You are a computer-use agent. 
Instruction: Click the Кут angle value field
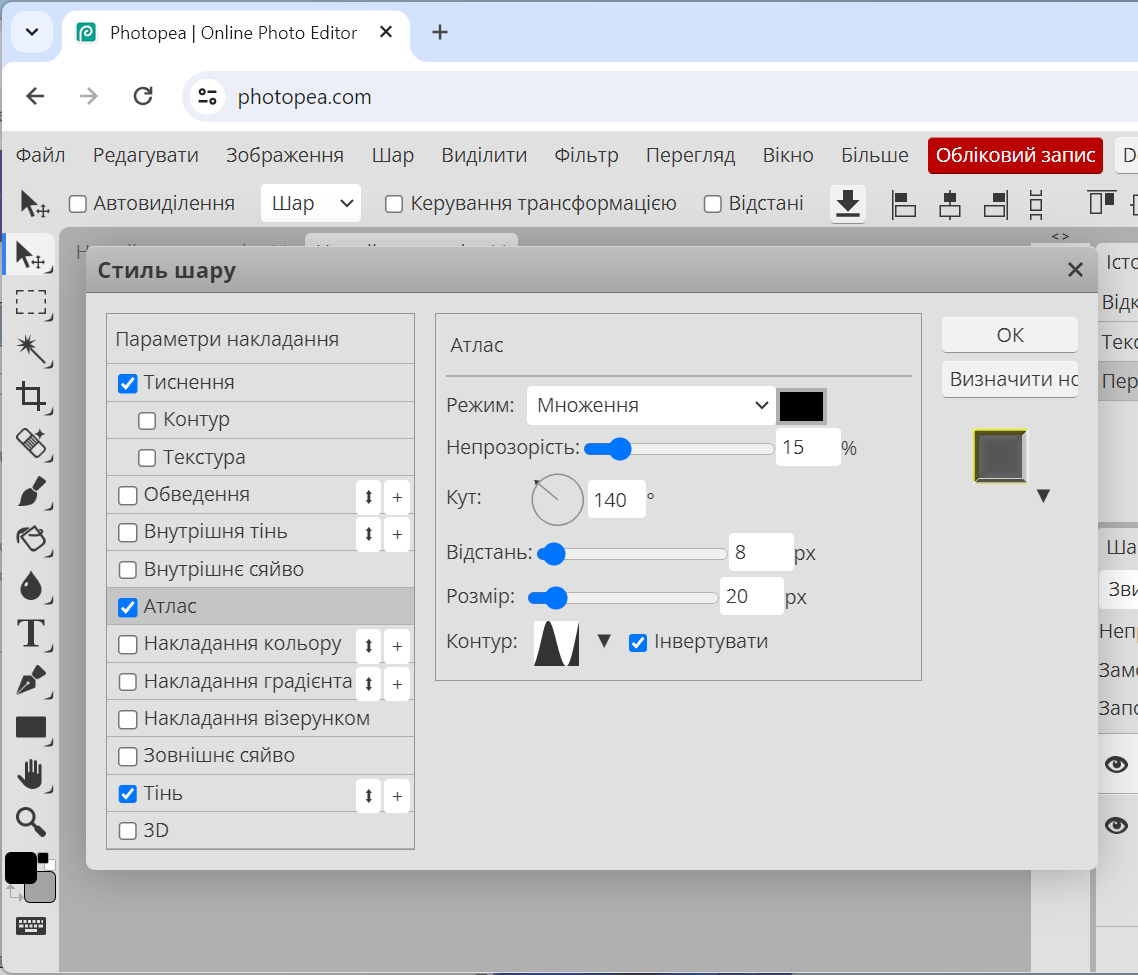[x=616, y=499]
